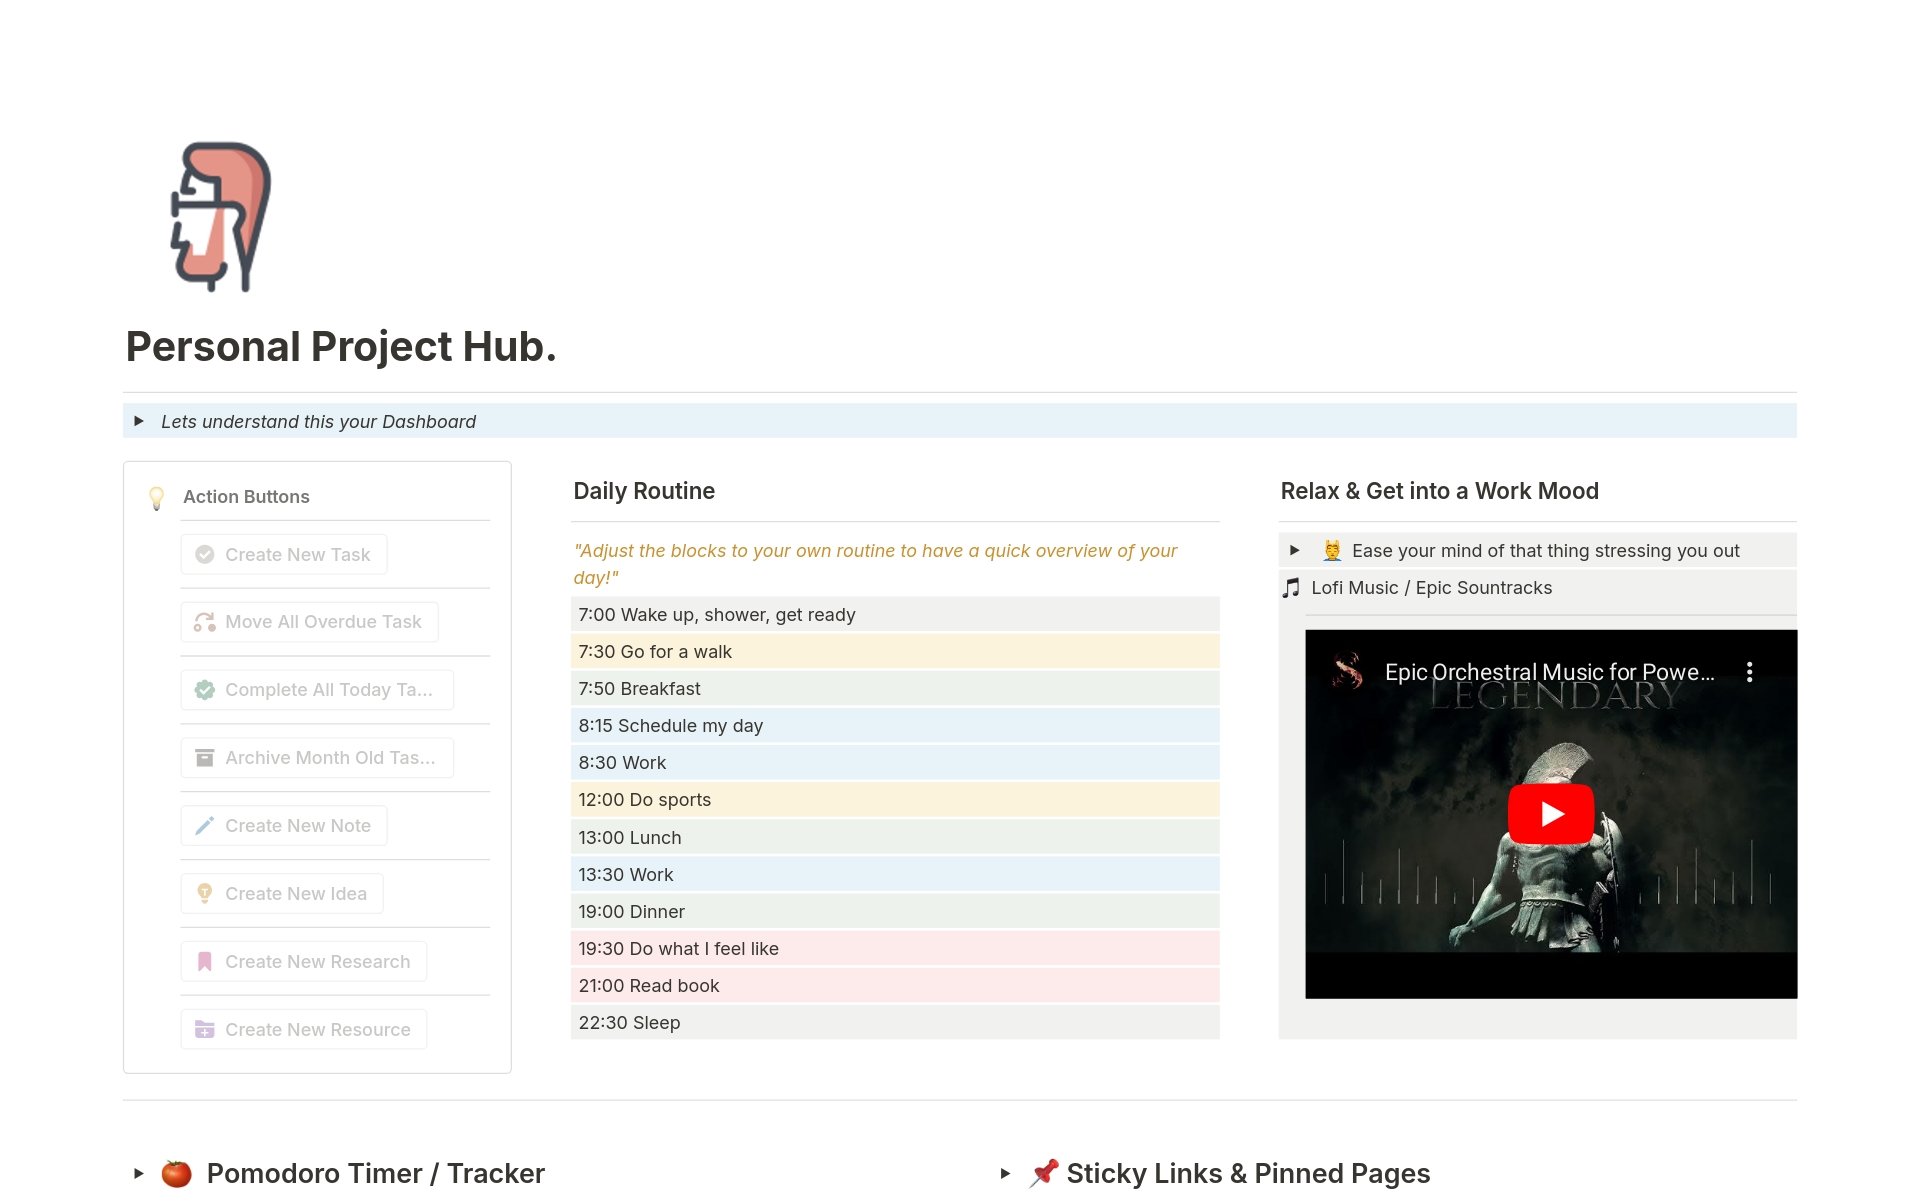Click the bookmark icon on Create New Research
Image resolution: width=1920 pixels, height=1199 pixels.
tap(205, 962)
